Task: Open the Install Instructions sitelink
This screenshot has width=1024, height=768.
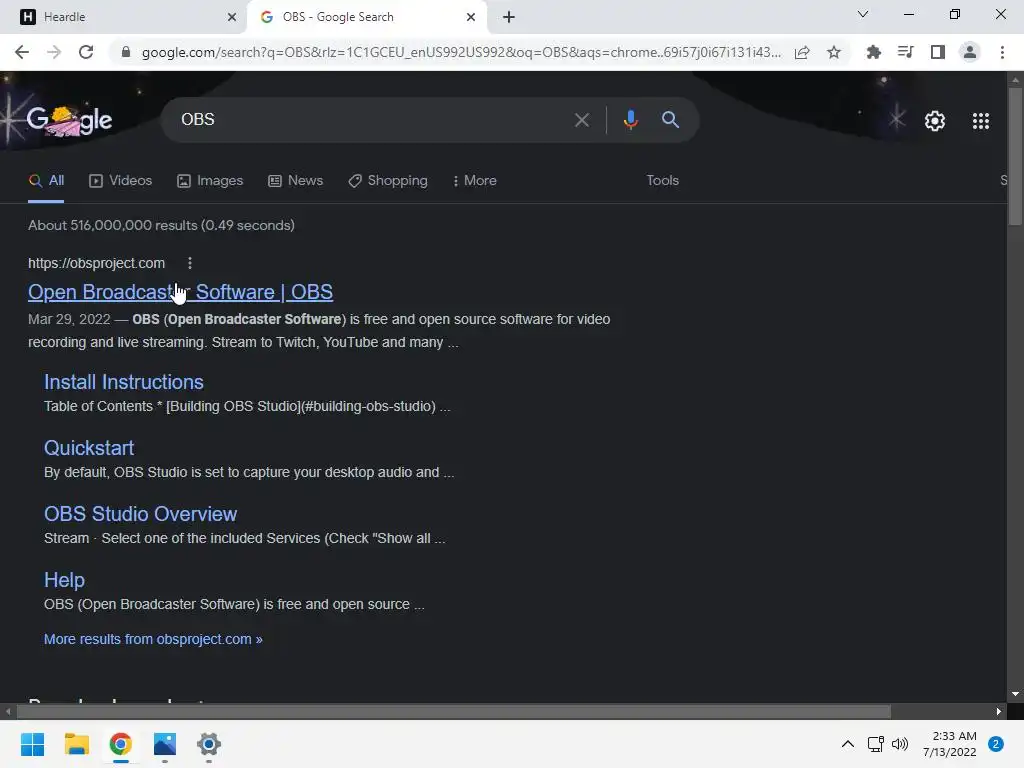Action: click(x=123, y=382)
